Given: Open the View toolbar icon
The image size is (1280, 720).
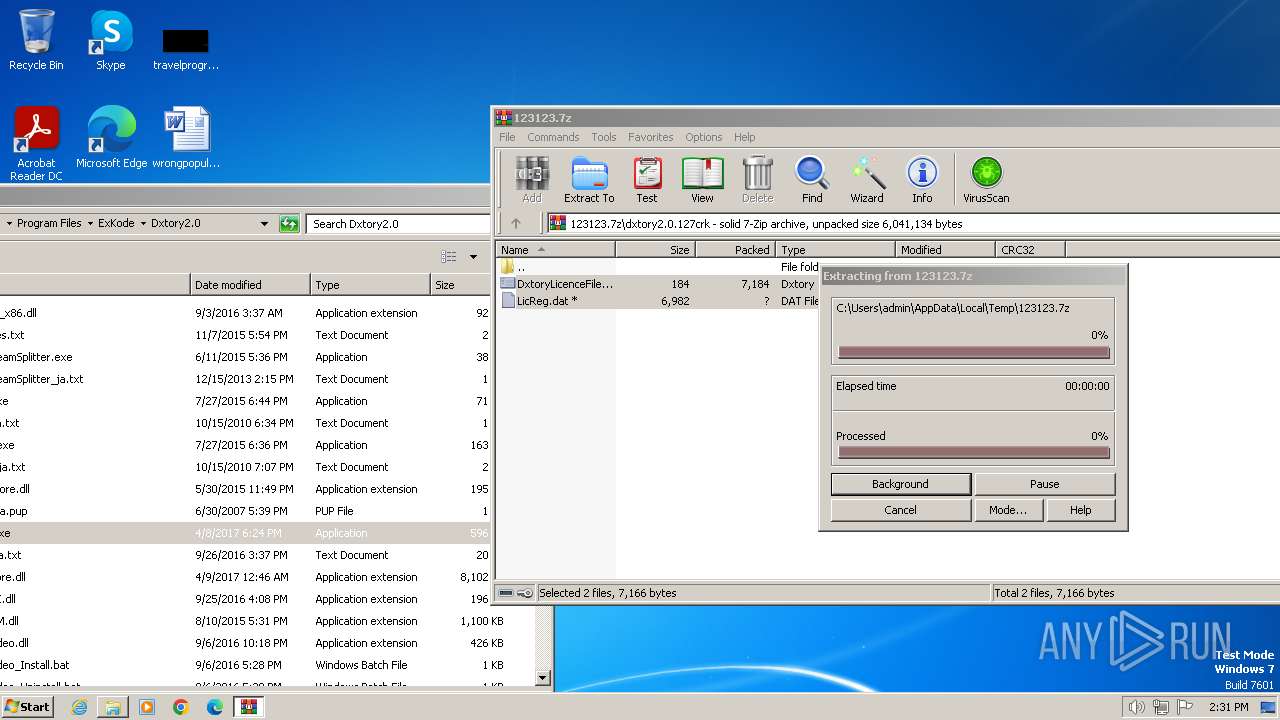Looking at the screenshot, I should pos(702,180).
